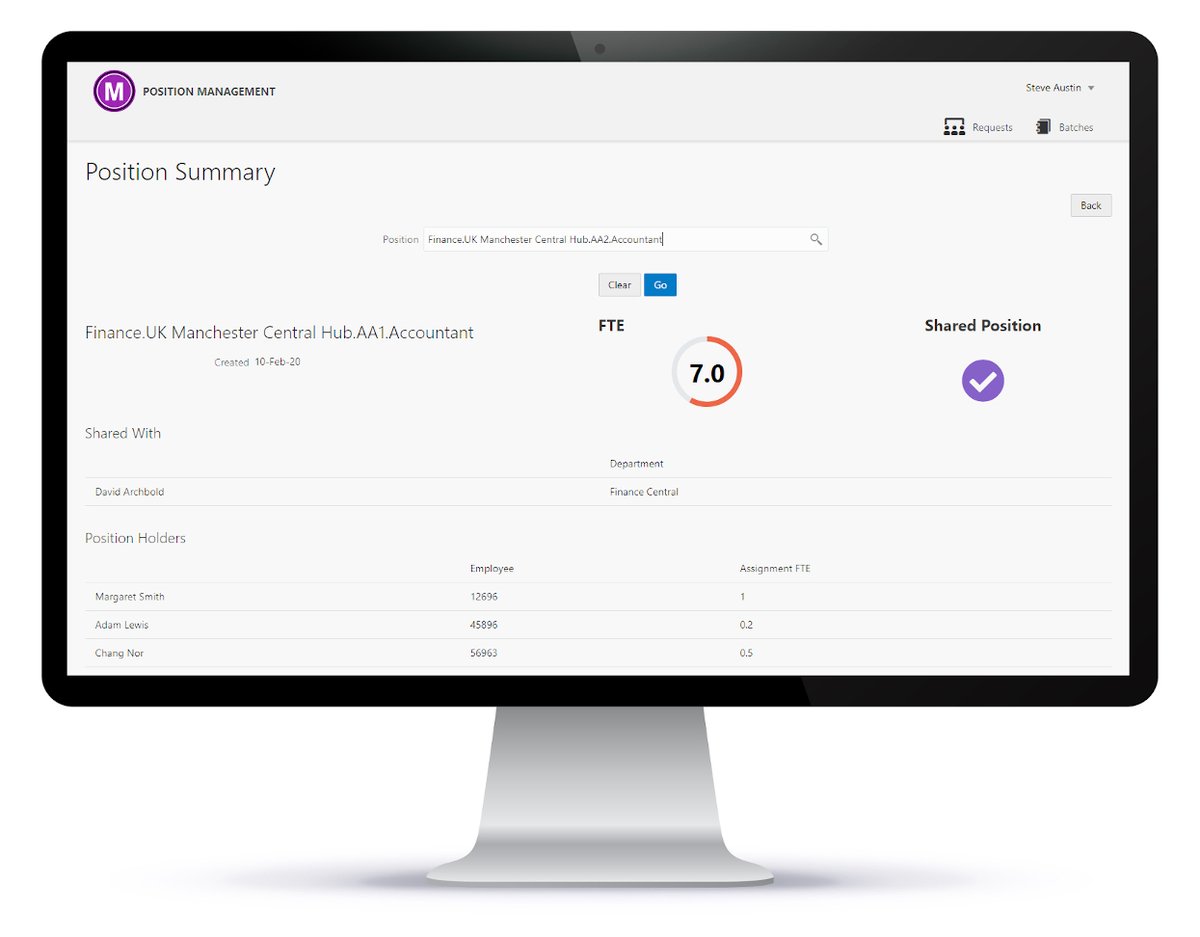Click the search magnifier in Position field
The image size is (1200, 937).
click(816, 239)
